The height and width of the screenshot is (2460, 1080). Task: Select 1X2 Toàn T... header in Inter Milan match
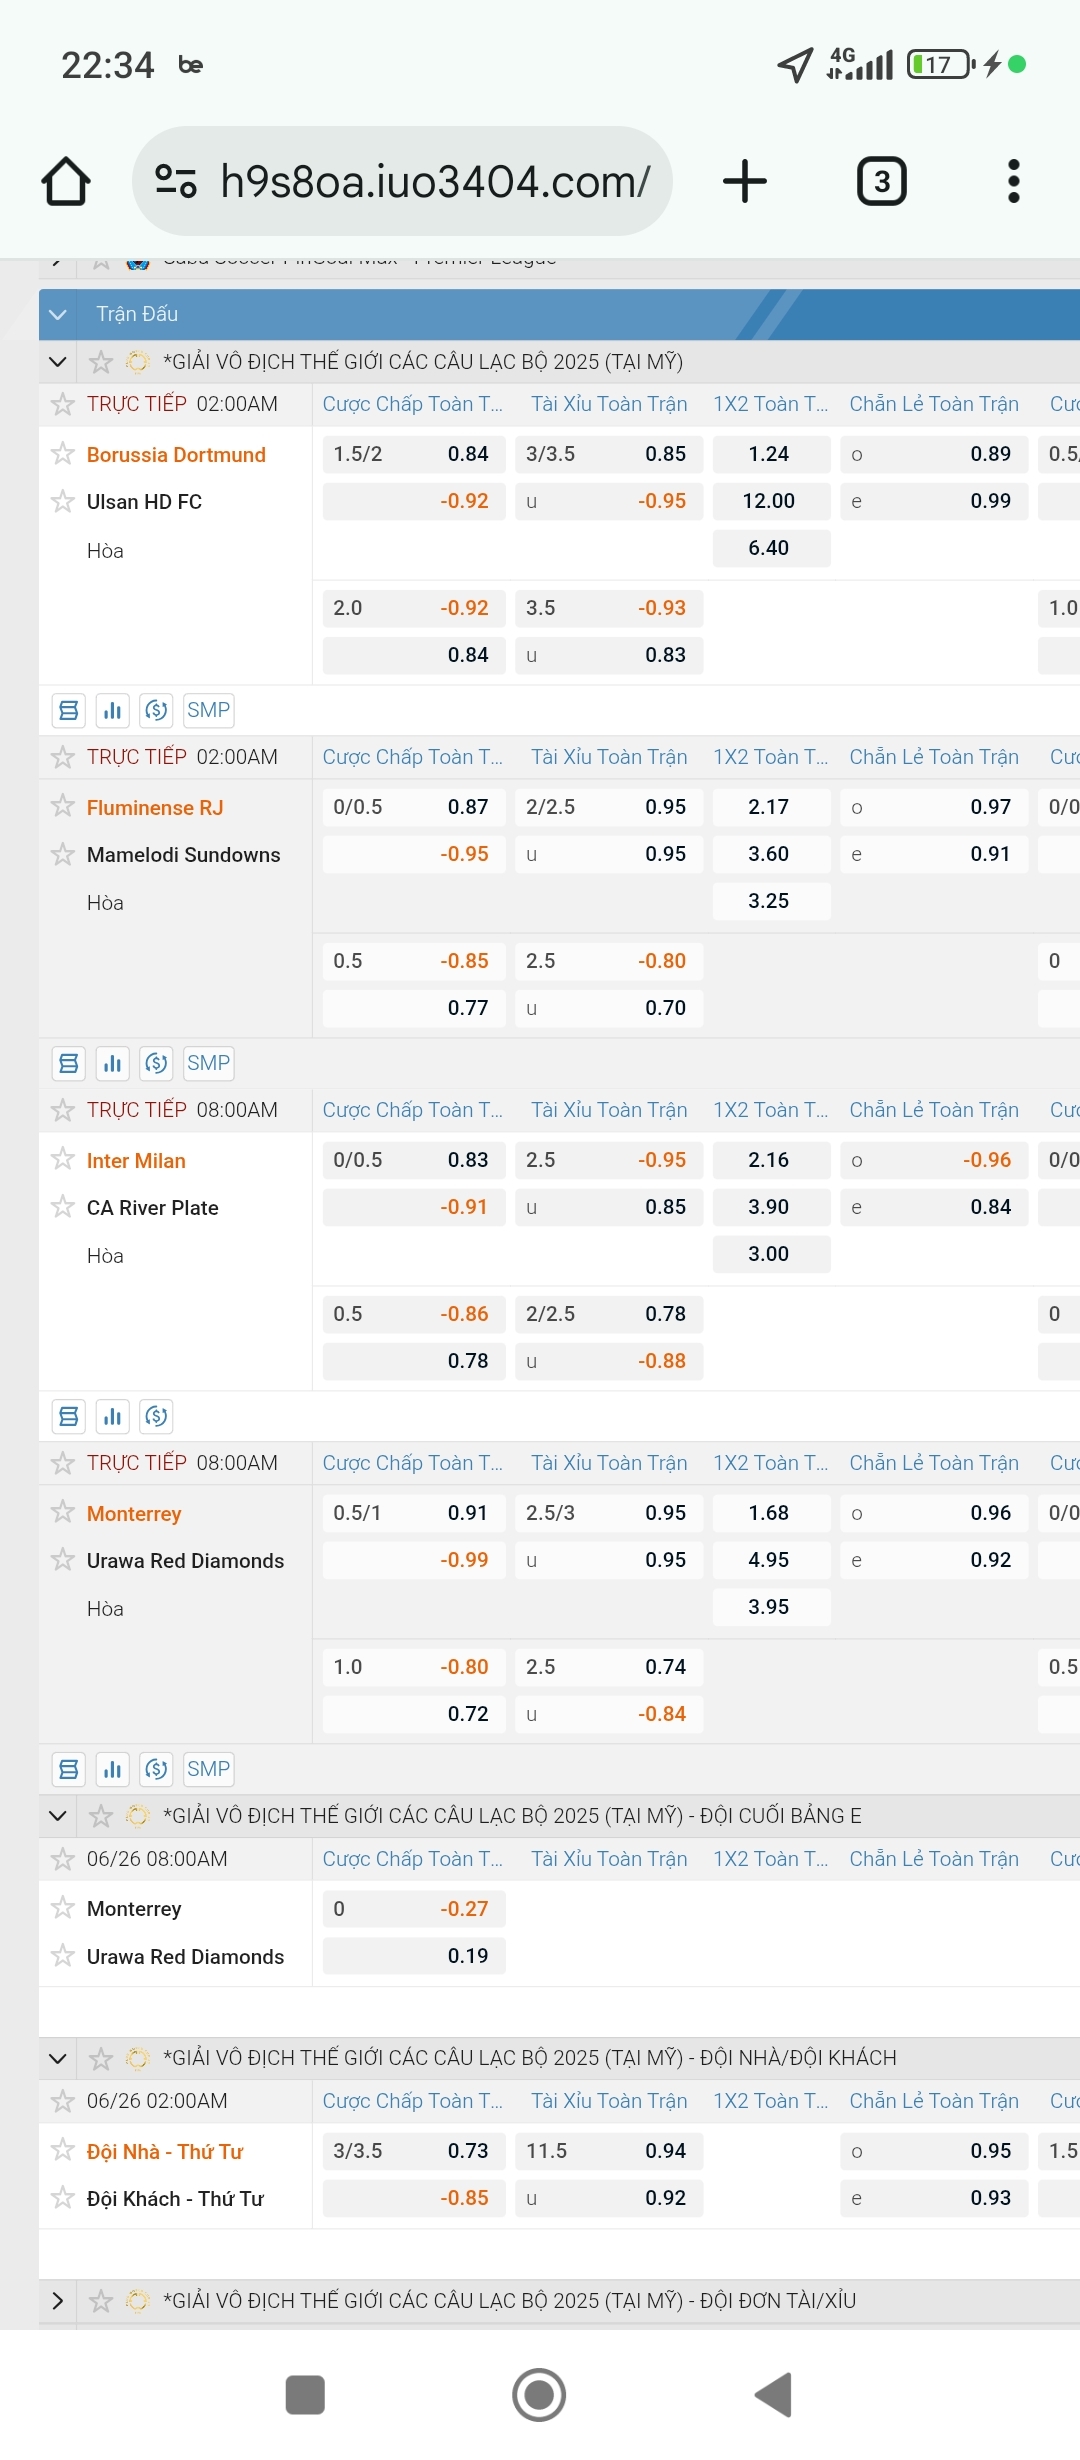(771, 1110)
